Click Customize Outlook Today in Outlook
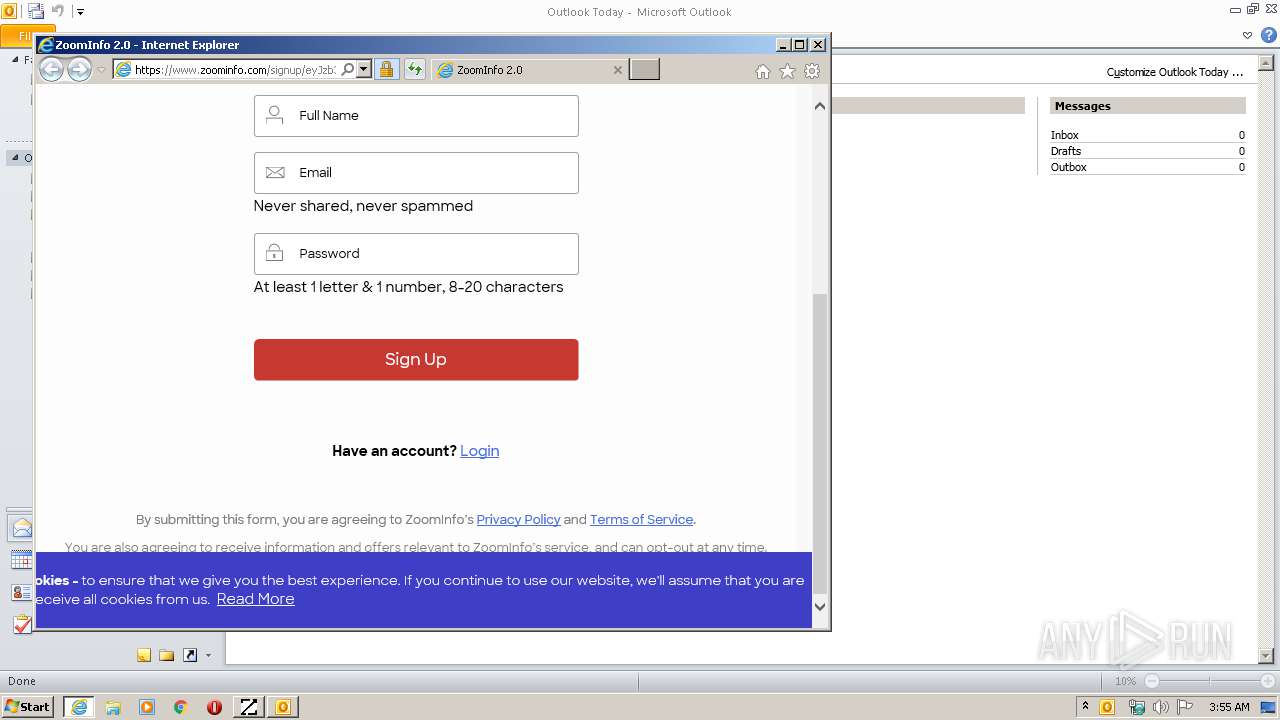Screen dimensions: 1280x720 (x=1175, y=72)
